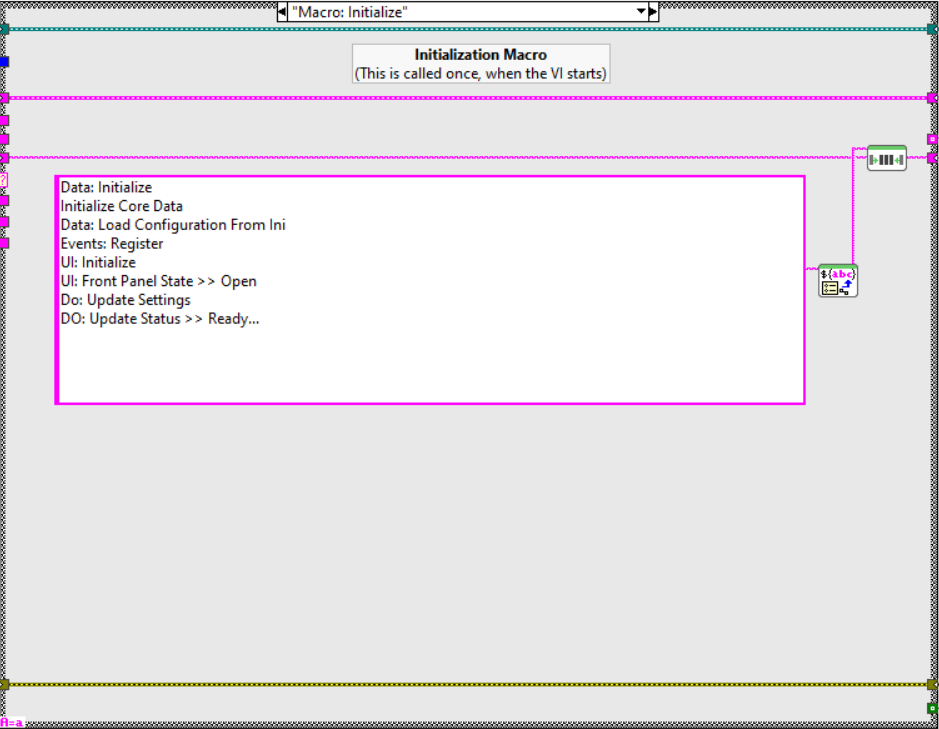Click the teal tunnel on top-right border
The height and width of the screenshot is (729, 939).
click(932, 29)
